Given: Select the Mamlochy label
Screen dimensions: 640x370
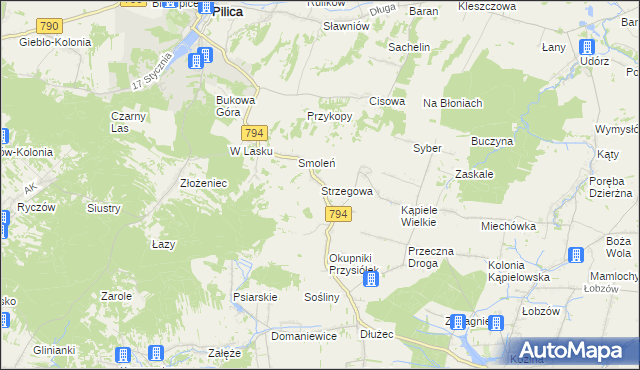Looking at the screenshot, I should click(614, 276).
